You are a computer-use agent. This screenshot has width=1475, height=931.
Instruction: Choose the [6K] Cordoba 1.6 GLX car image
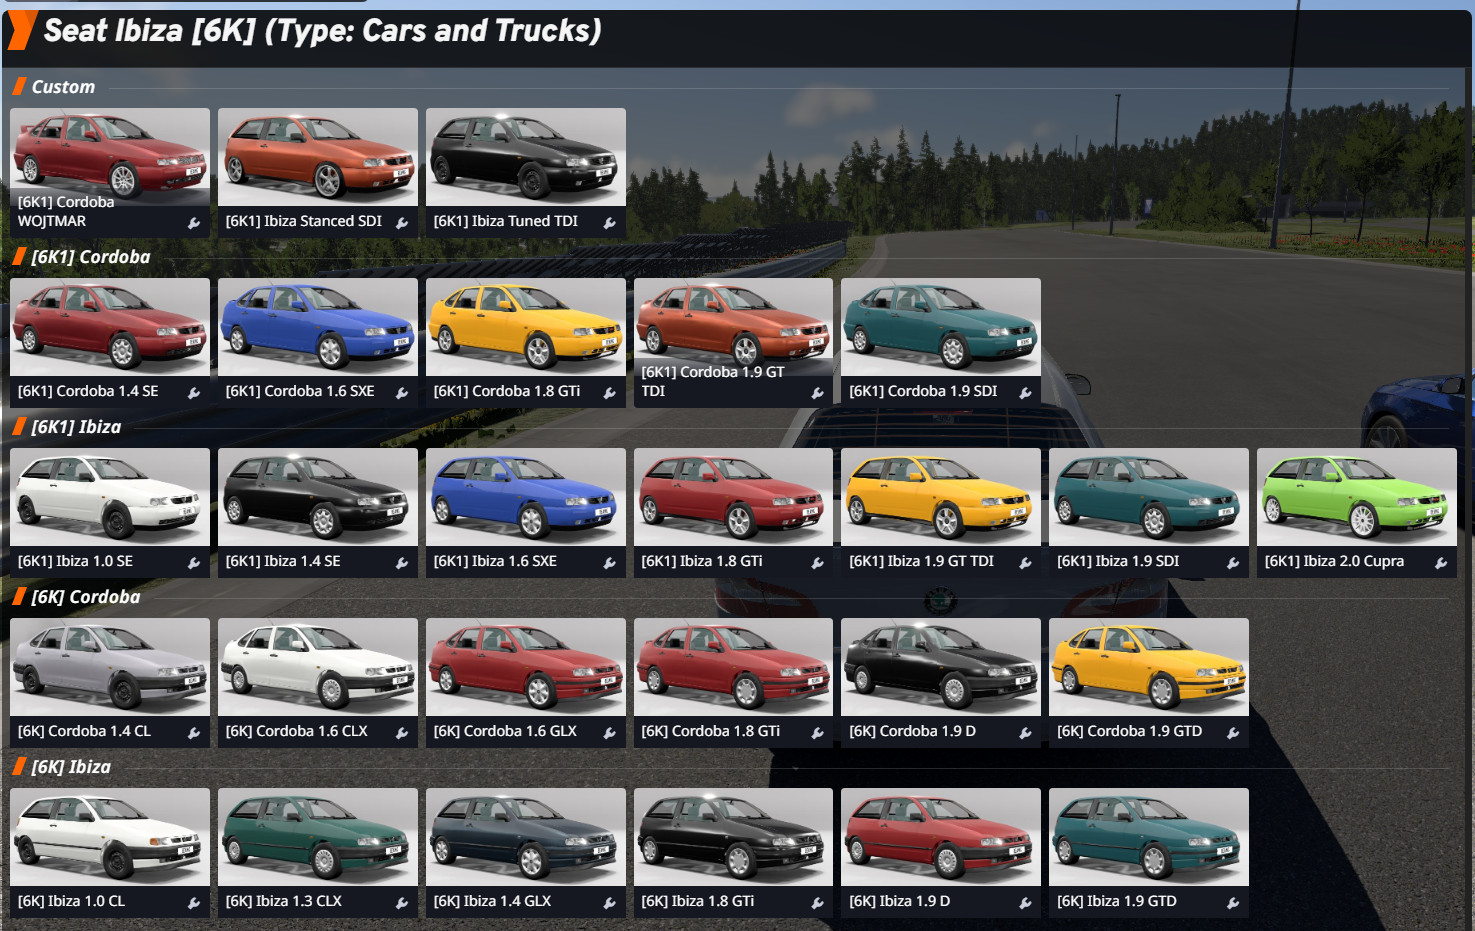pyautogui.click(x=526, y=667)
